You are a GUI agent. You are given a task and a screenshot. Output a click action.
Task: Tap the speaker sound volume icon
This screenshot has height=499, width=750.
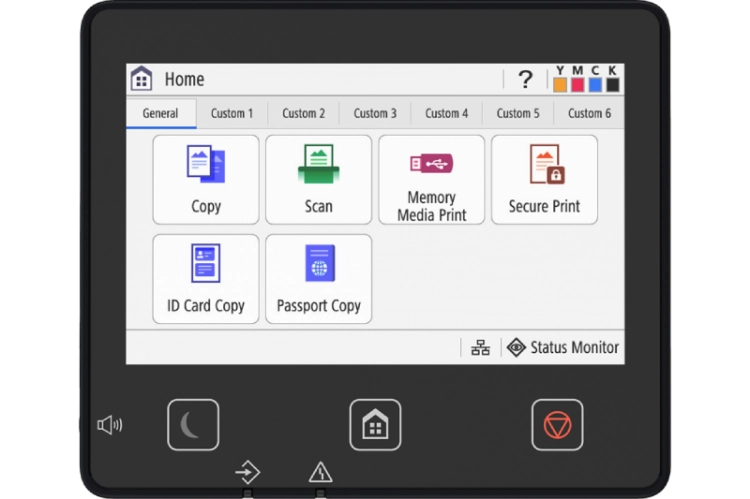click(x=110, y=425)
